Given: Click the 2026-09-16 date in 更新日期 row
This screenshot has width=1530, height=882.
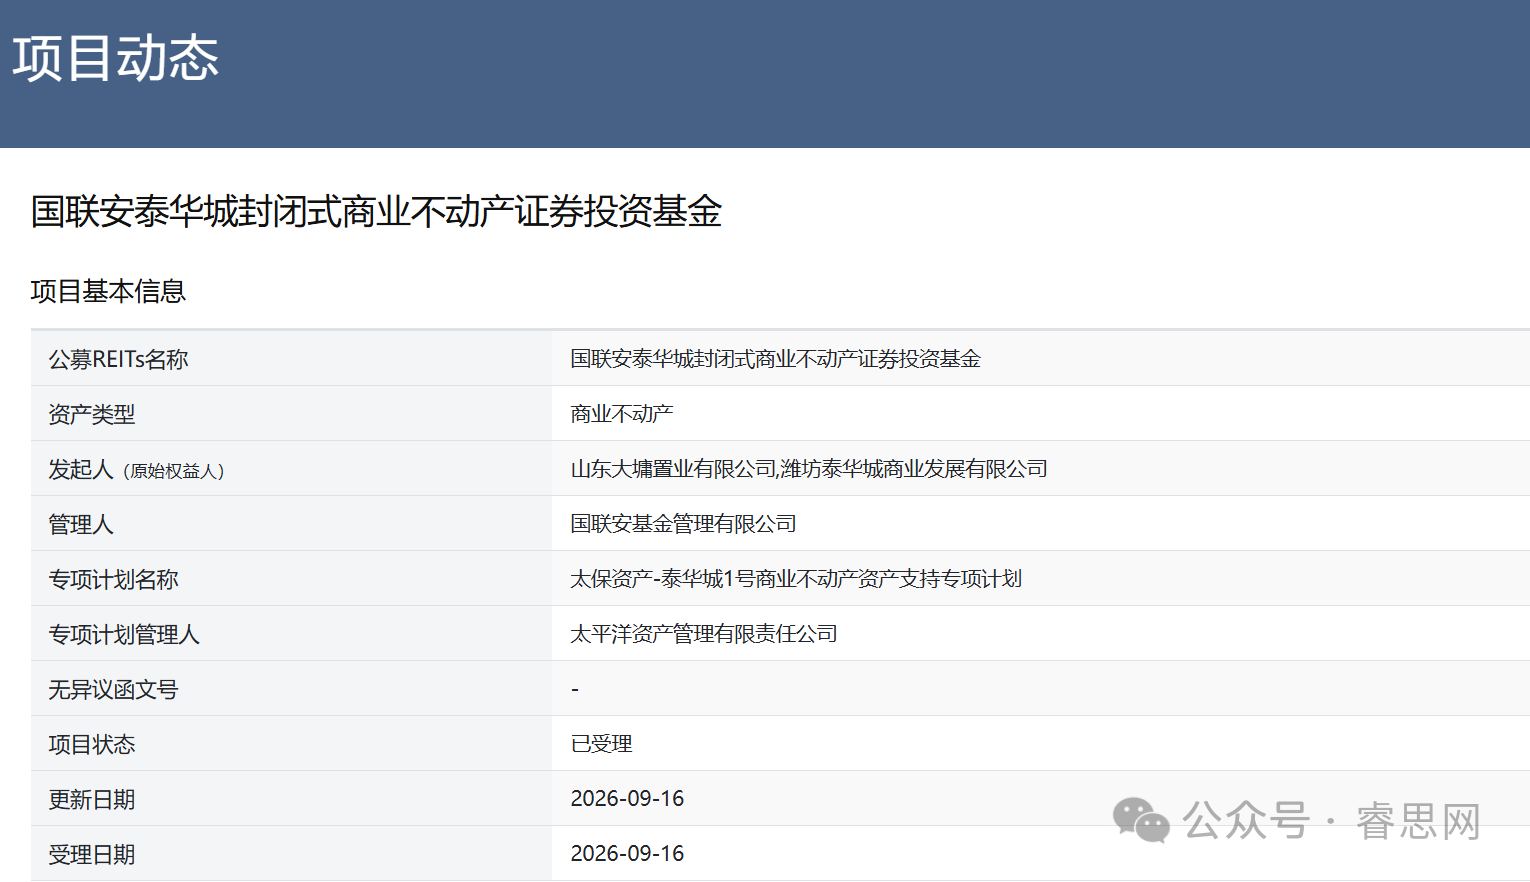Looking at the screenshot, I should pyautogui.click(x=627, y=798).
